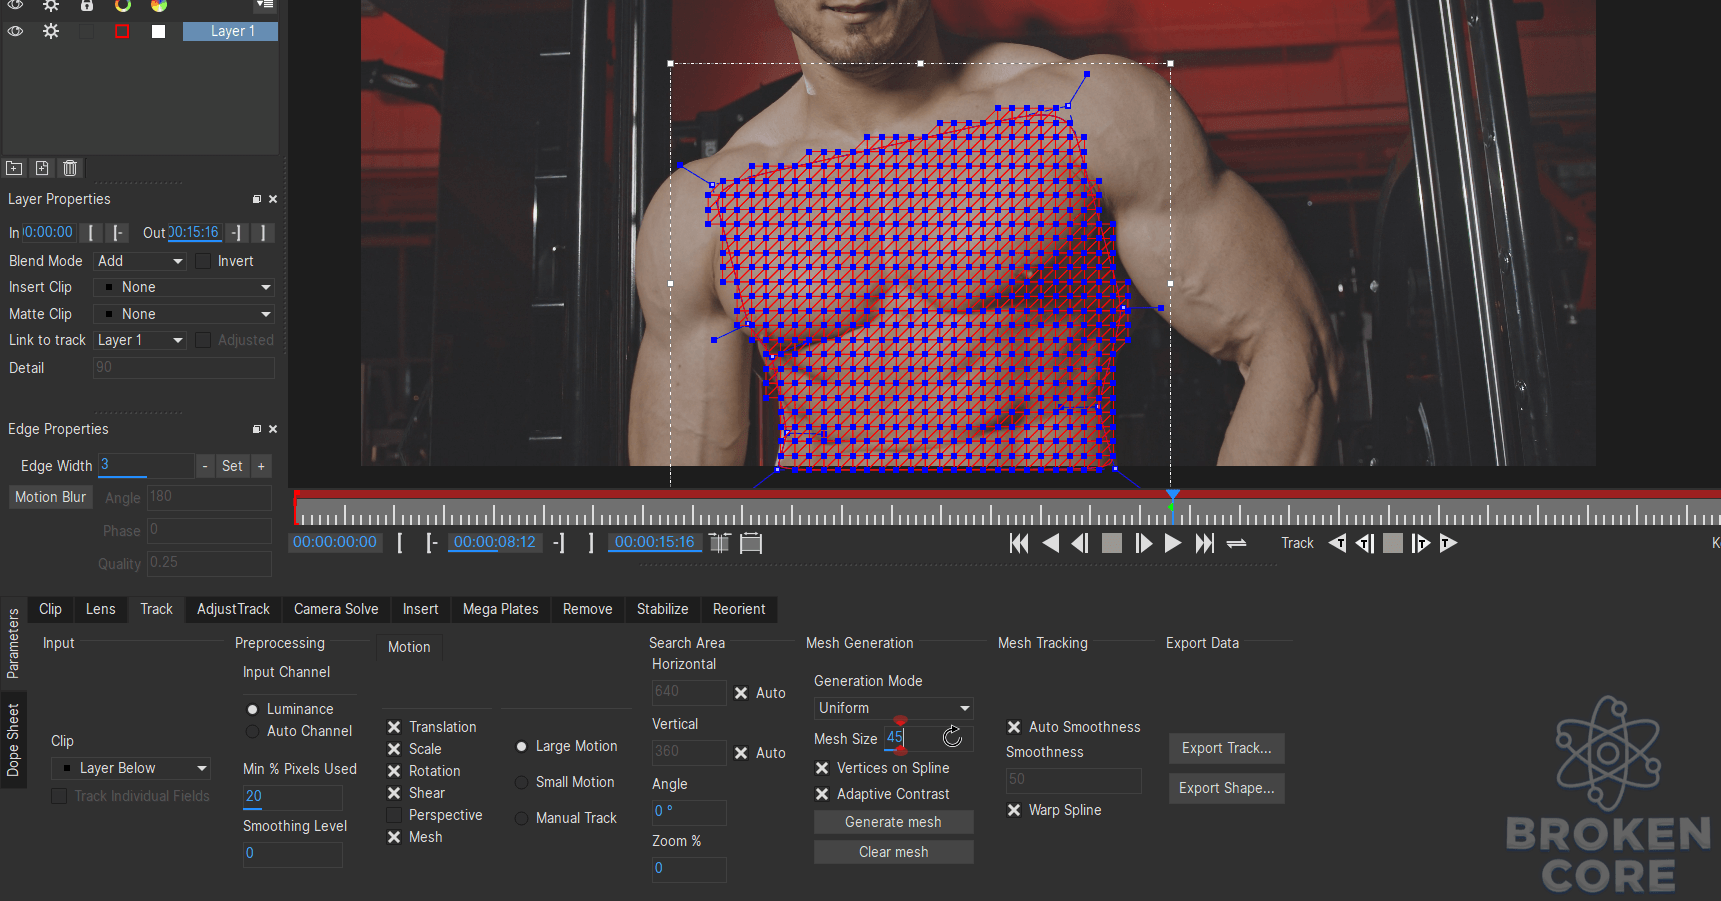This screenshot has width=1721, height=901.
Task: Play the clip backwards
Action: tap(1050, 543)
